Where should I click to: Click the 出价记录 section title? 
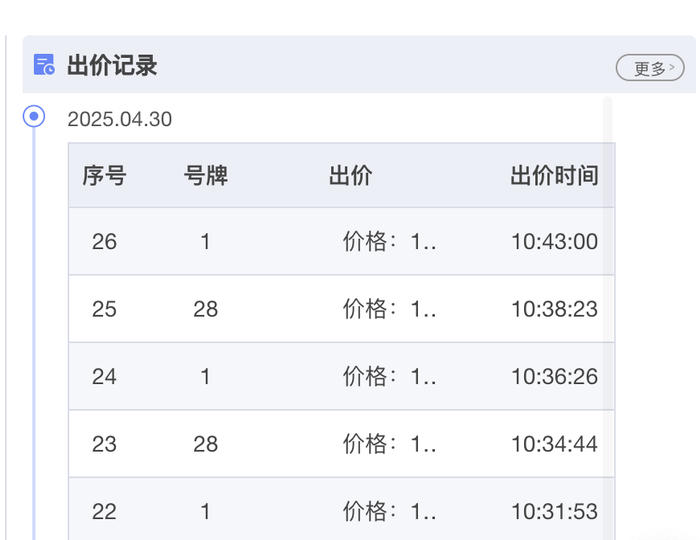coord(112,66)
